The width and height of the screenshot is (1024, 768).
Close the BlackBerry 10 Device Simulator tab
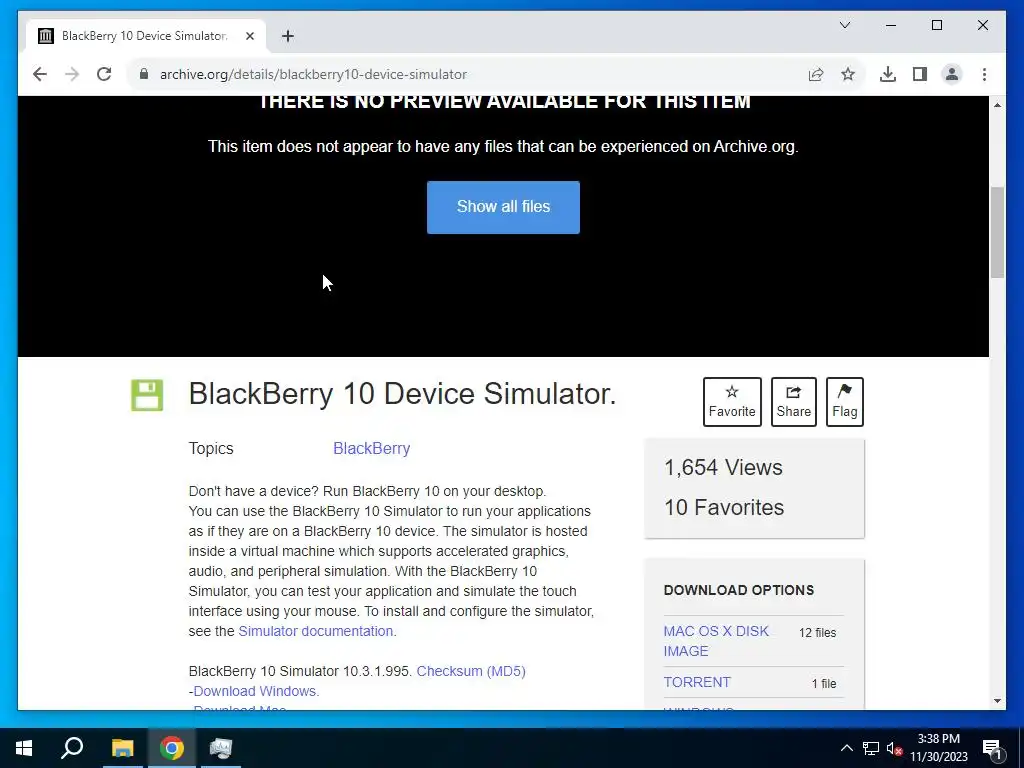coord(249,36)
